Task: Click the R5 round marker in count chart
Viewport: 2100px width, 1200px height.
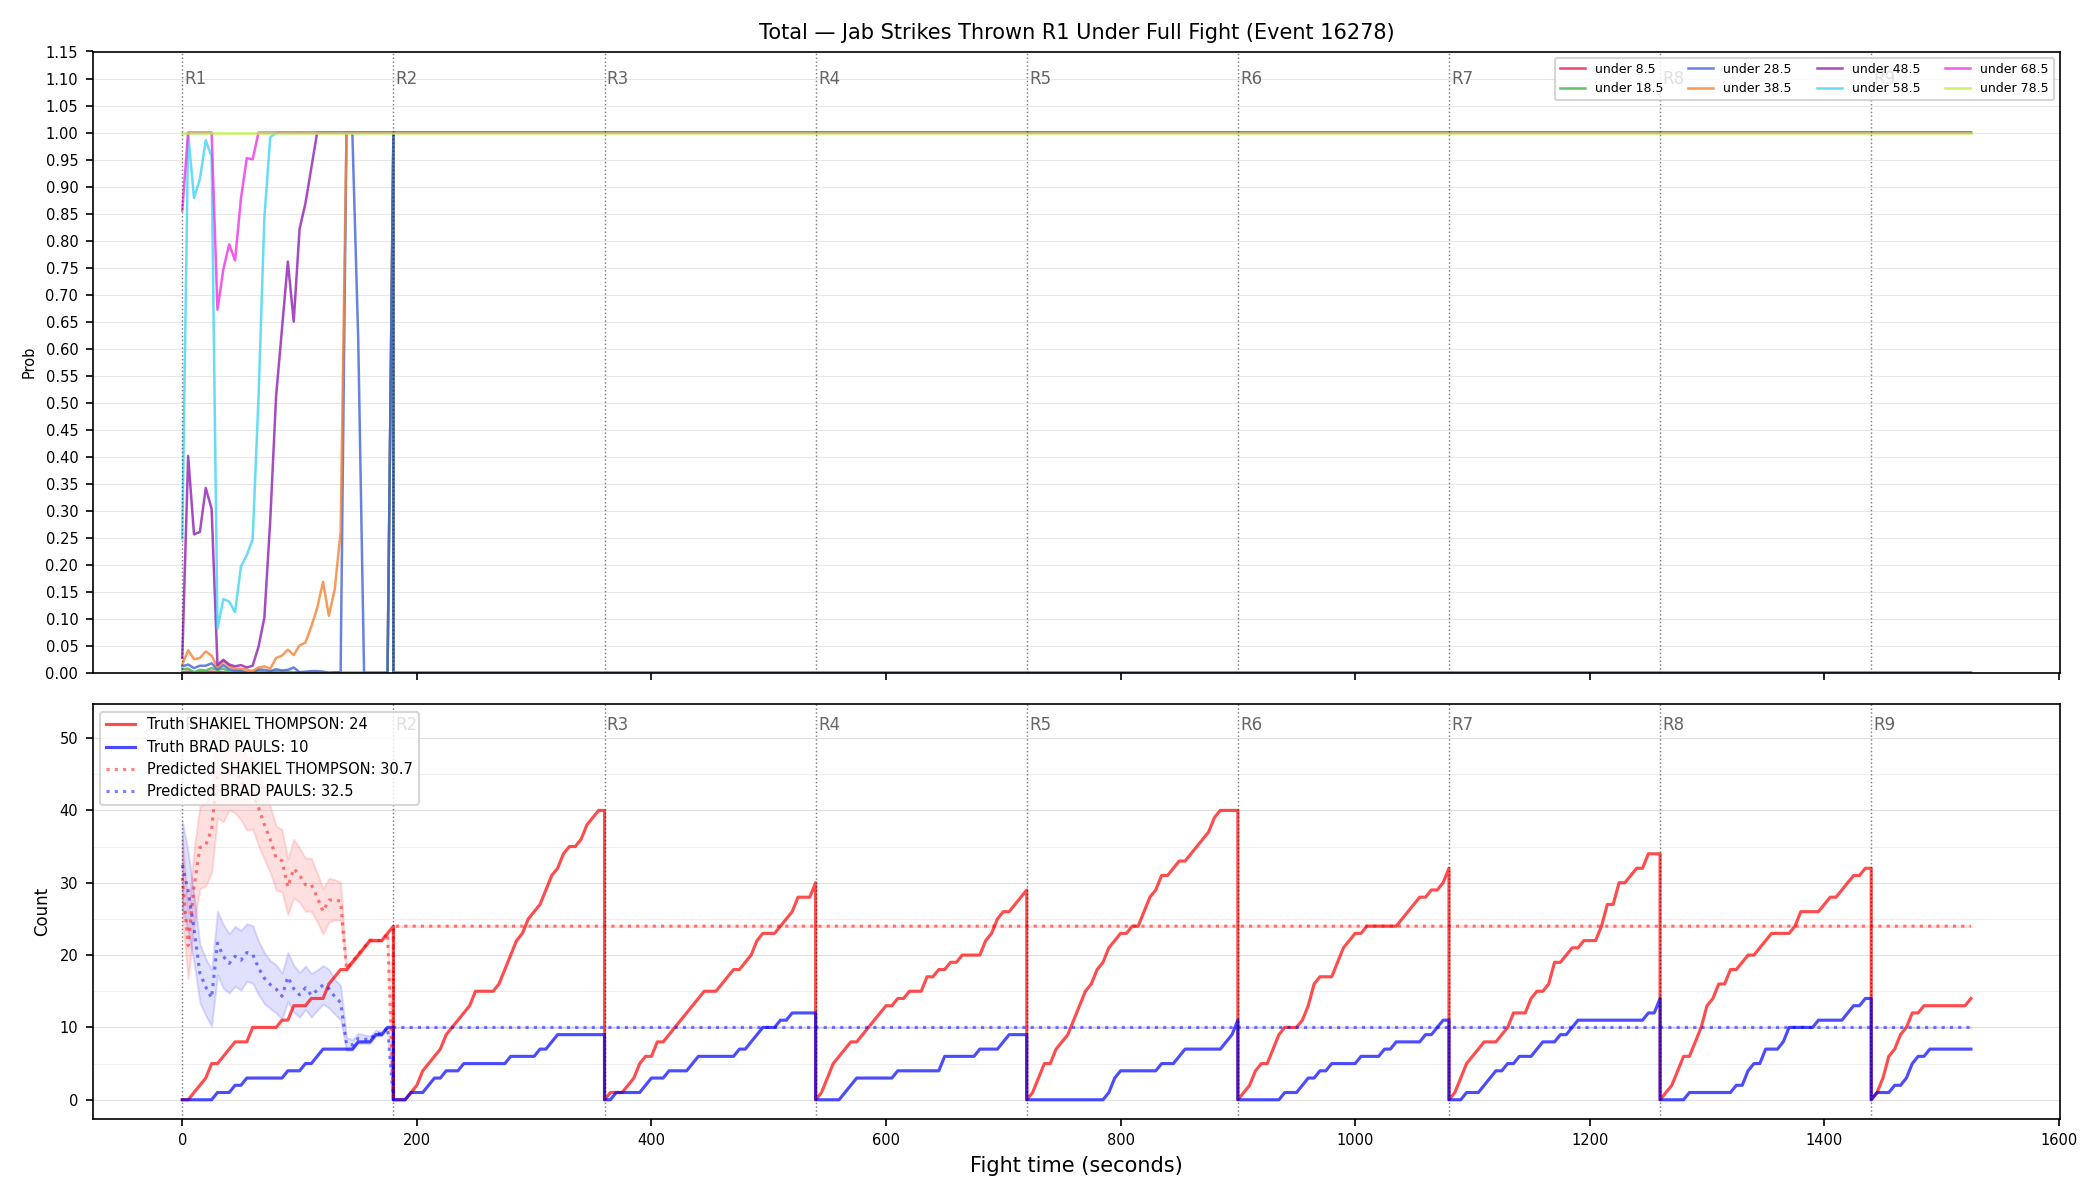Action: (x=1040, y=724)
